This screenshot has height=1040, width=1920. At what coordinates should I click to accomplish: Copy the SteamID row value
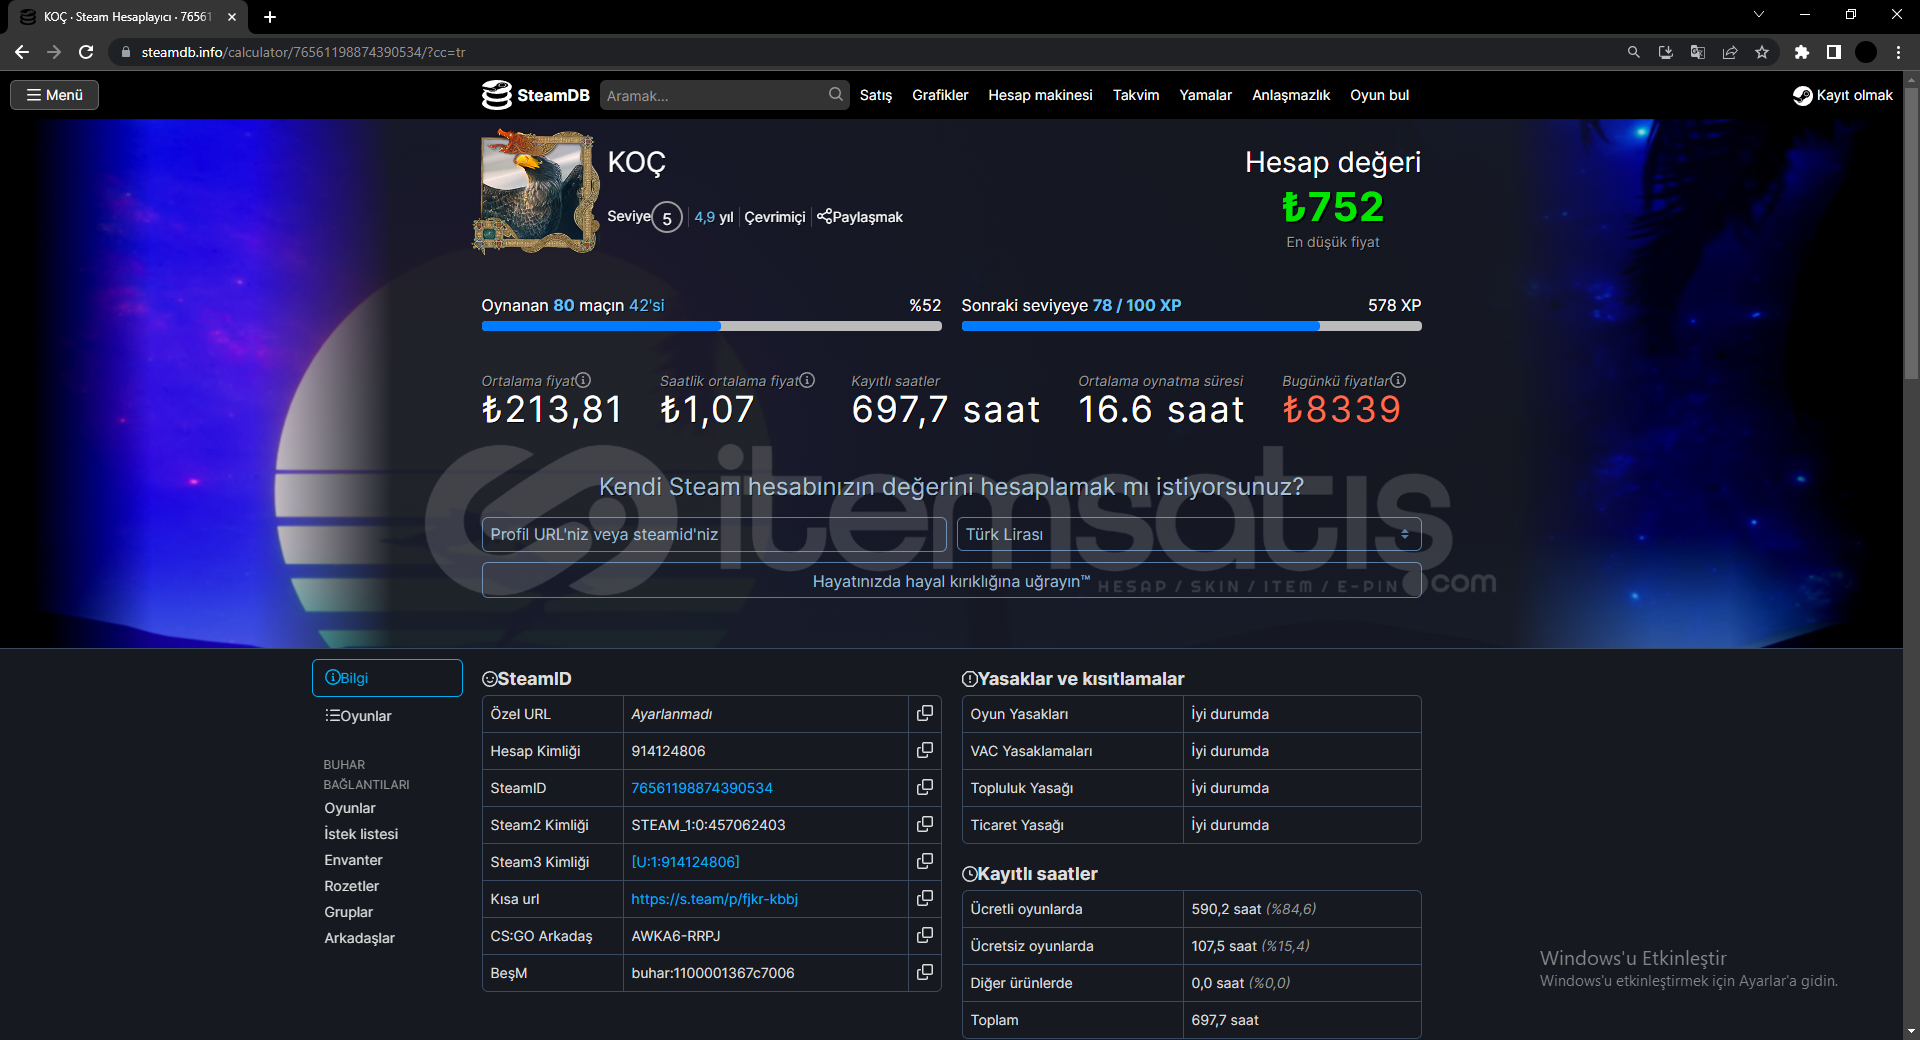click(925, 787)
